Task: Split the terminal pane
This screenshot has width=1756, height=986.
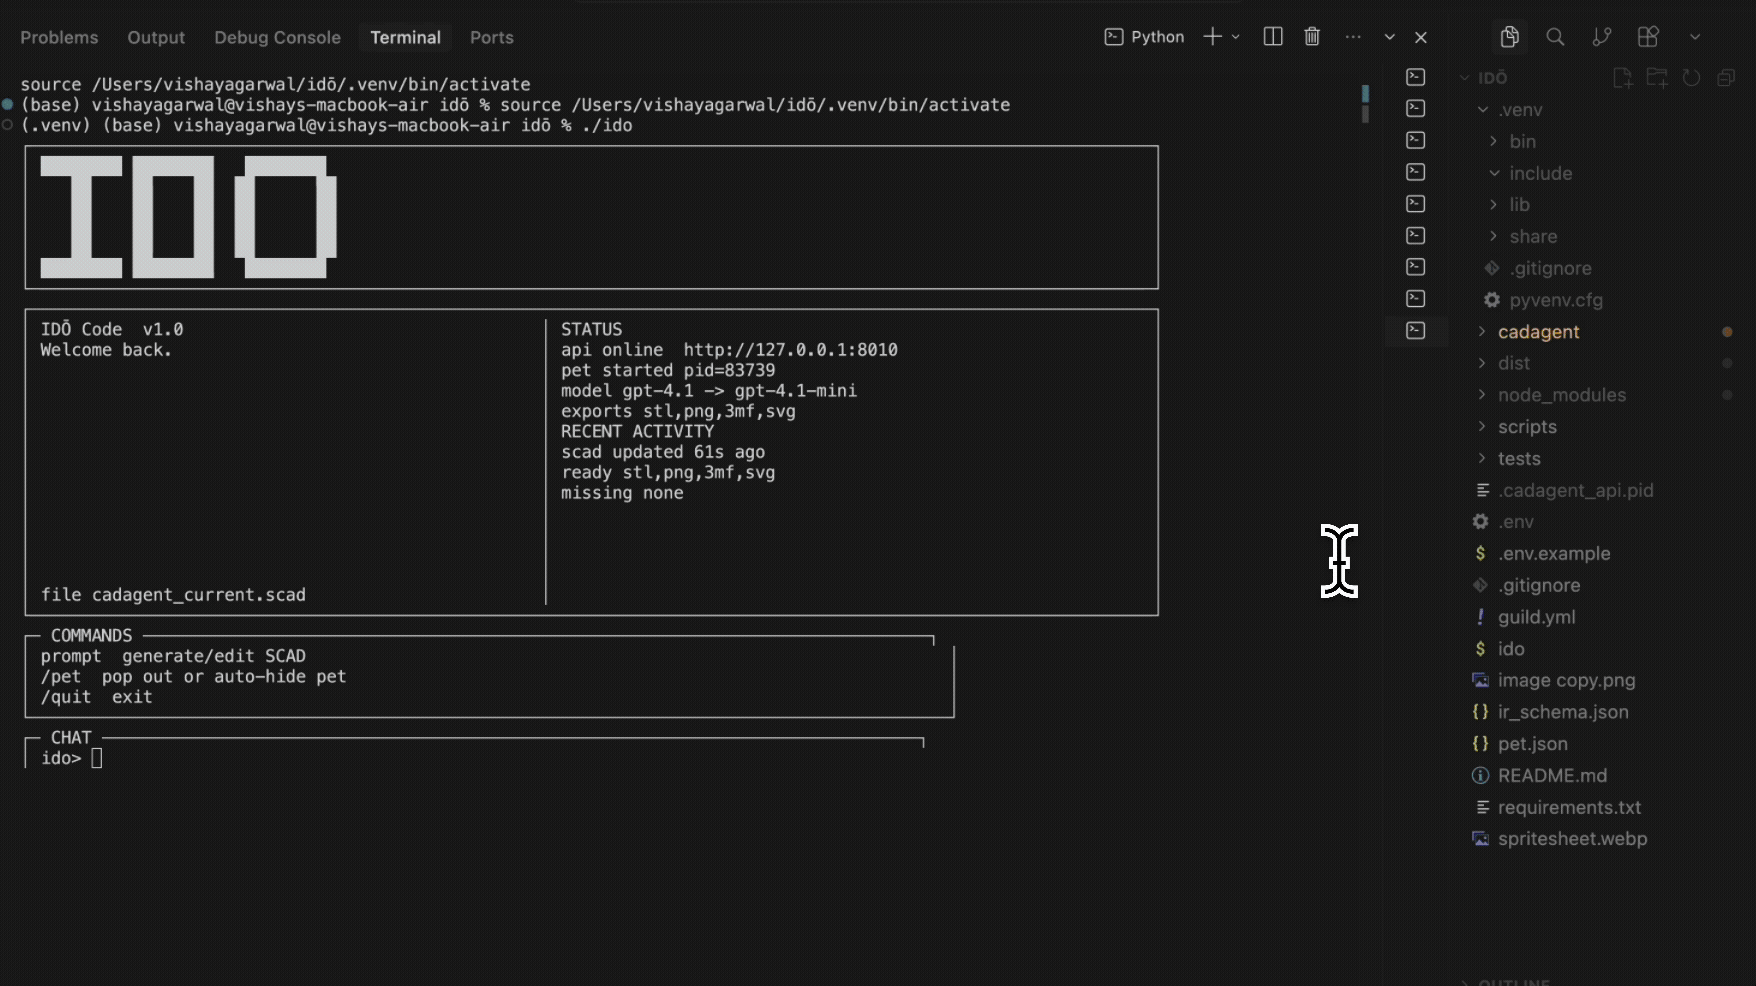Action: pyautogui.click(x=1273, y=37)
